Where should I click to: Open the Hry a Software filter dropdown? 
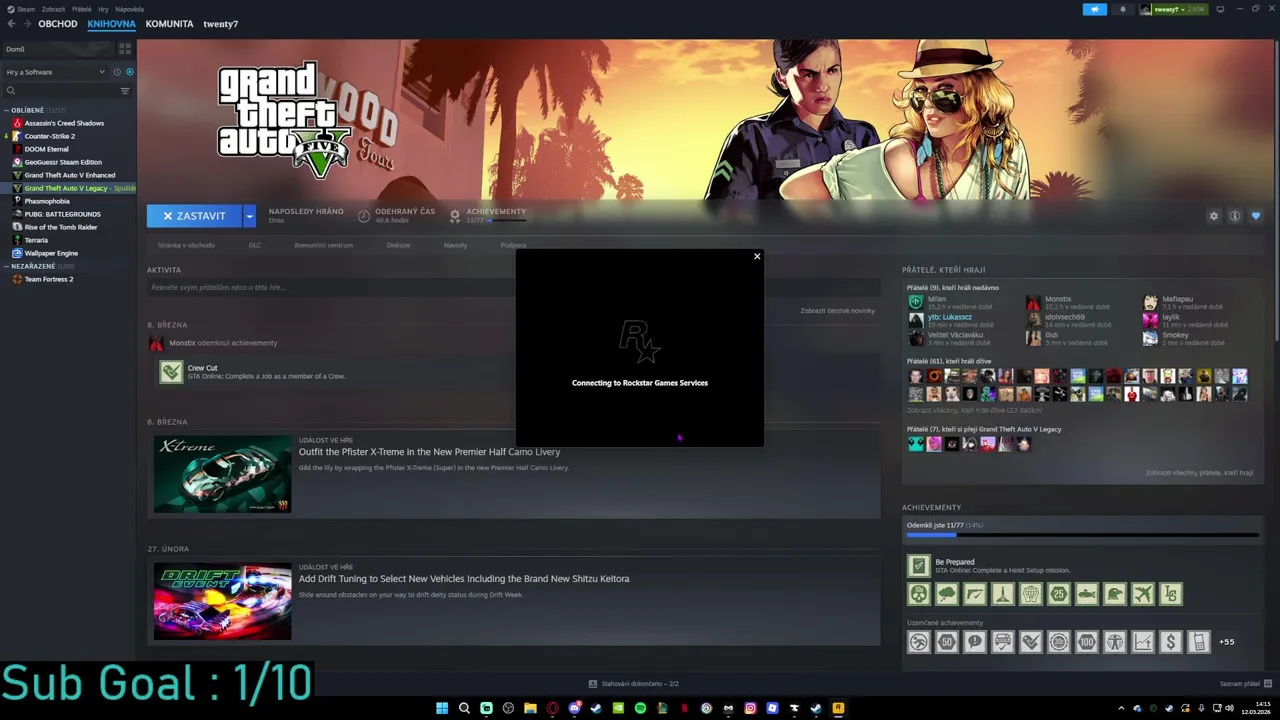[54, 72]
